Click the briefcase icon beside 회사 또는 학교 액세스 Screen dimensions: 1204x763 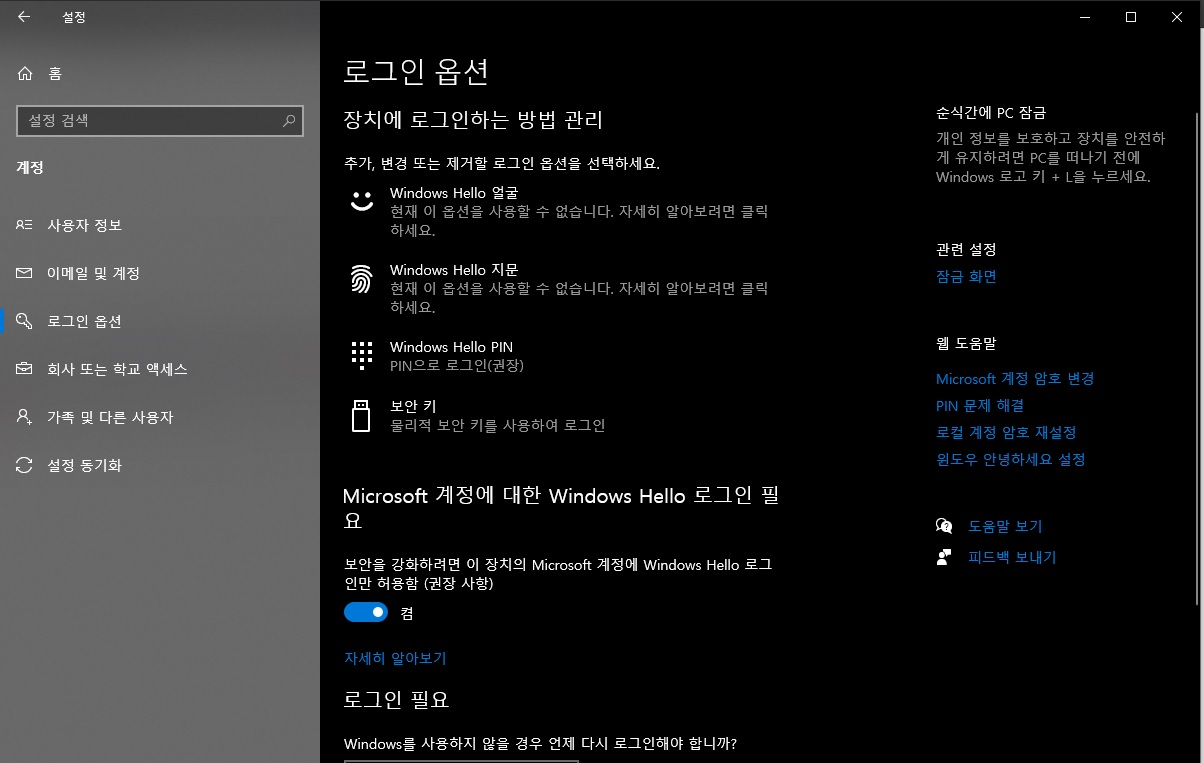25,369
